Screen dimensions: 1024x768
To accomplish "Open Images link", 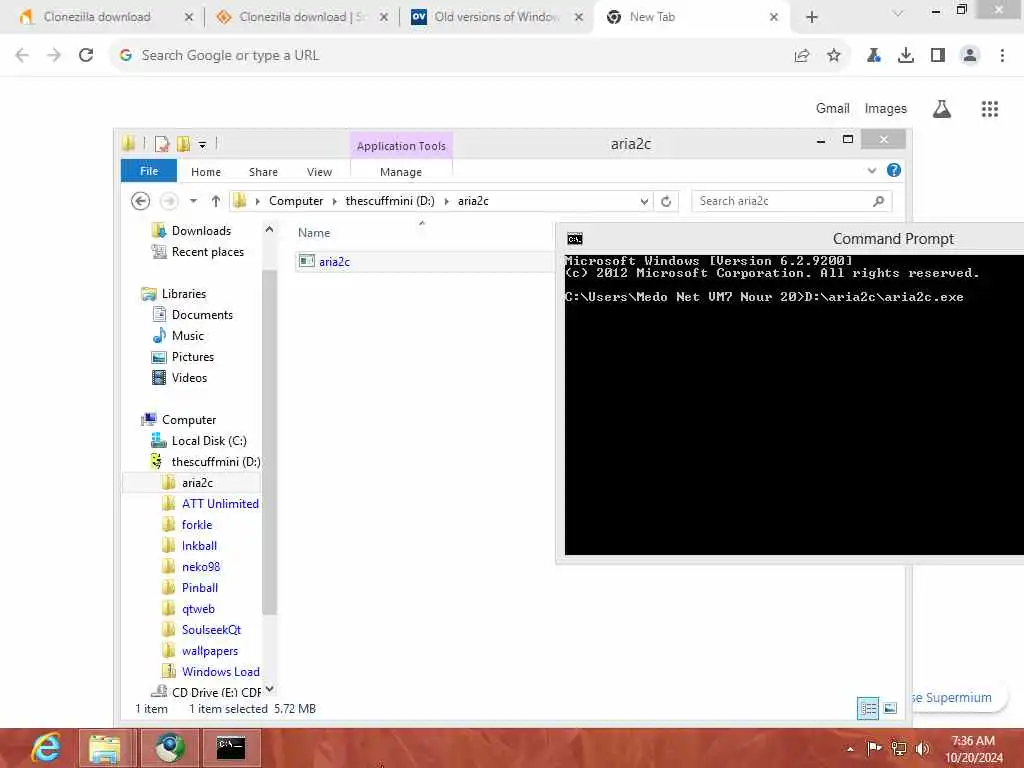I will click(886, 108).
